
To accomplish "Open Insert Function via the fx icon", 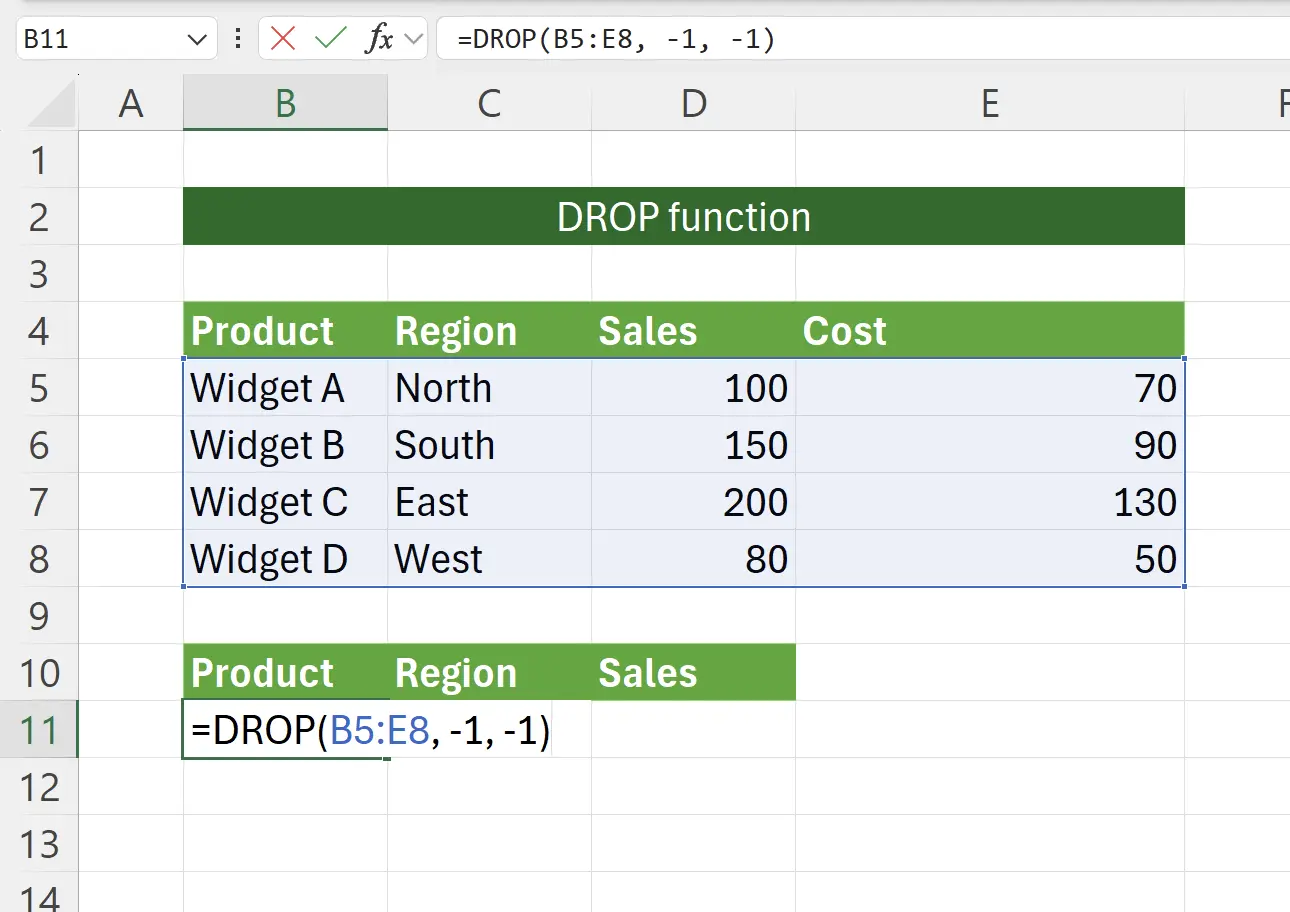I will pos(380,40).
